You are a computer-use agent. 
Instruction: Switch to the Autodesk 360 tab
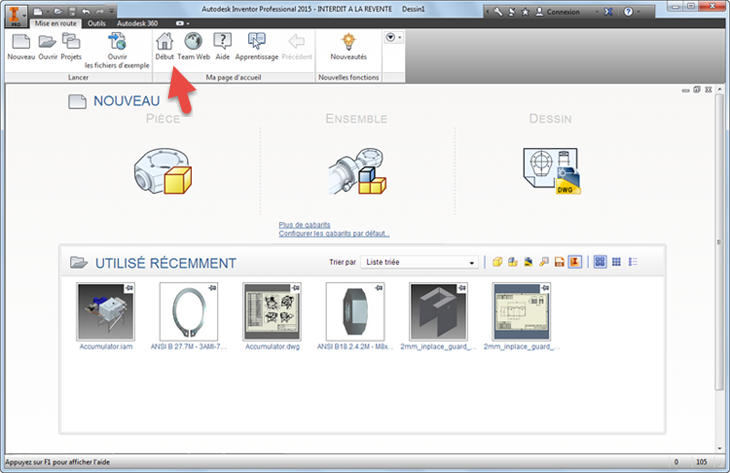137,23
